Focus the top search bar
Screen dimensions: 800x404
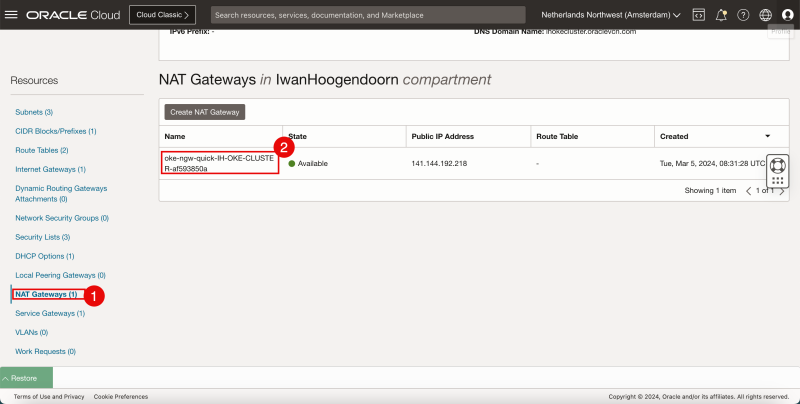(x=368, y=15)
